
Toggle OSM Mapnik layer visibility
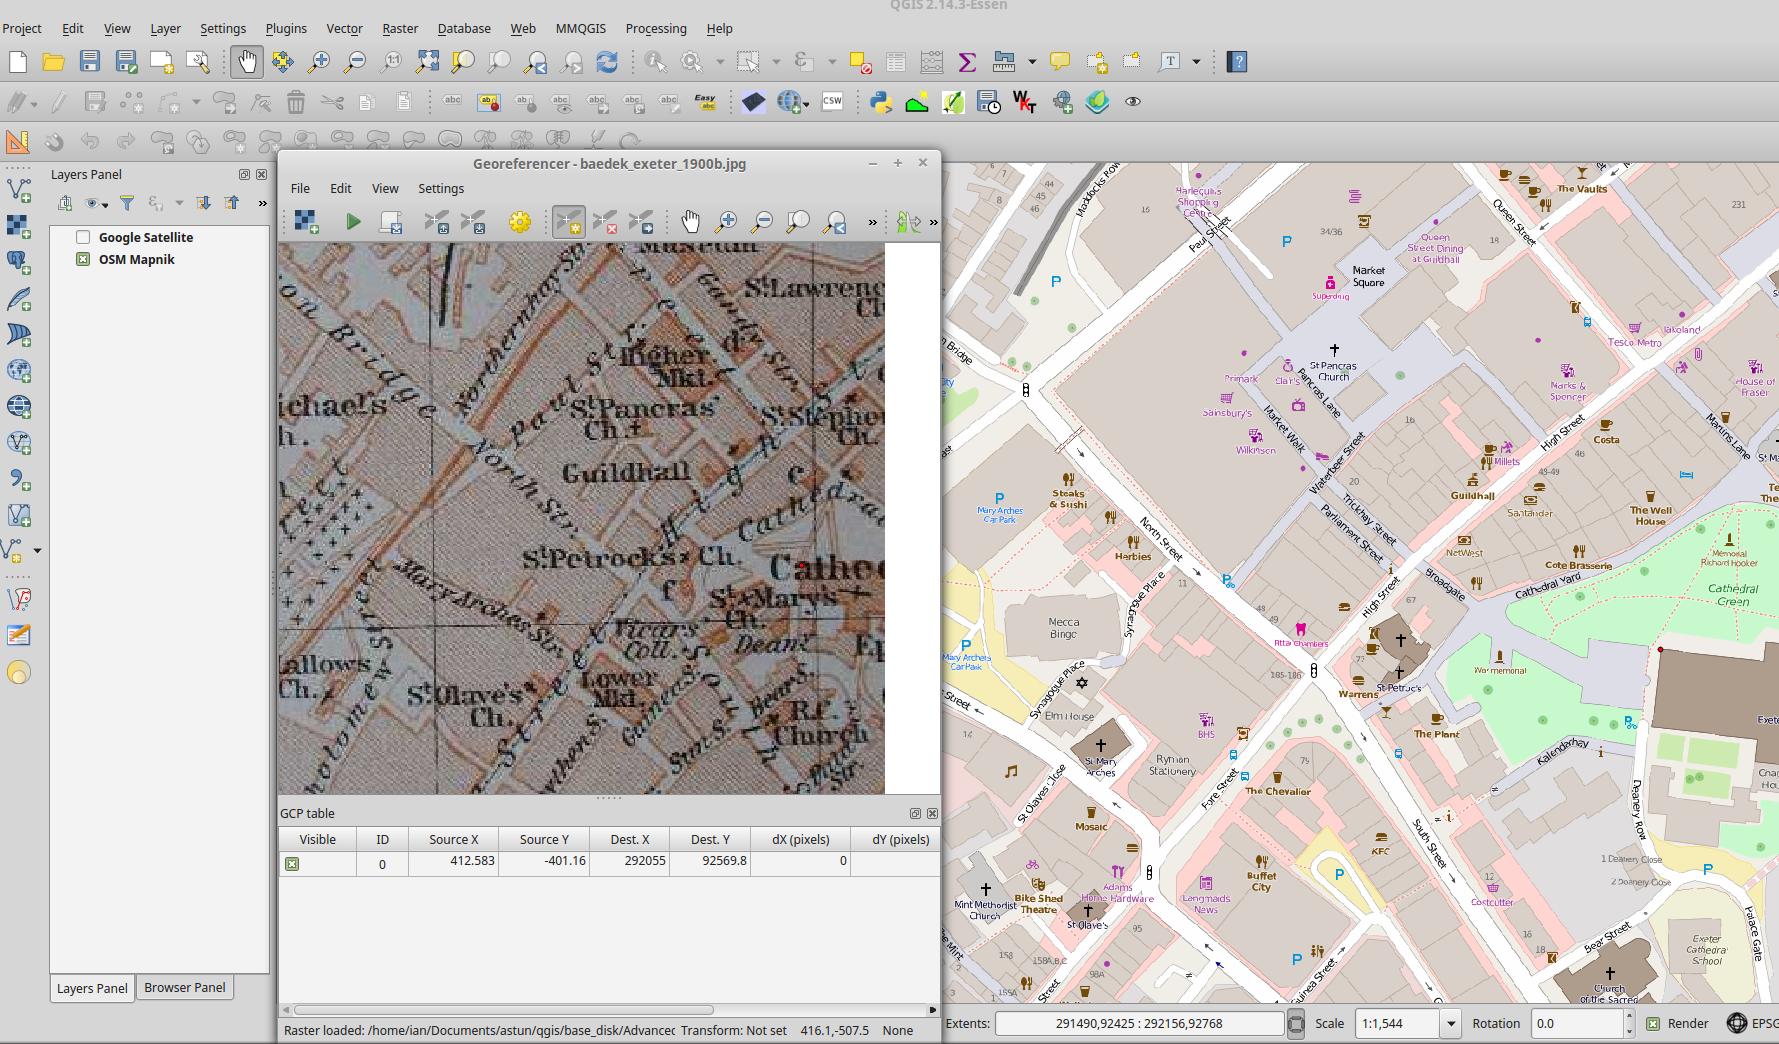pos(83,259)
